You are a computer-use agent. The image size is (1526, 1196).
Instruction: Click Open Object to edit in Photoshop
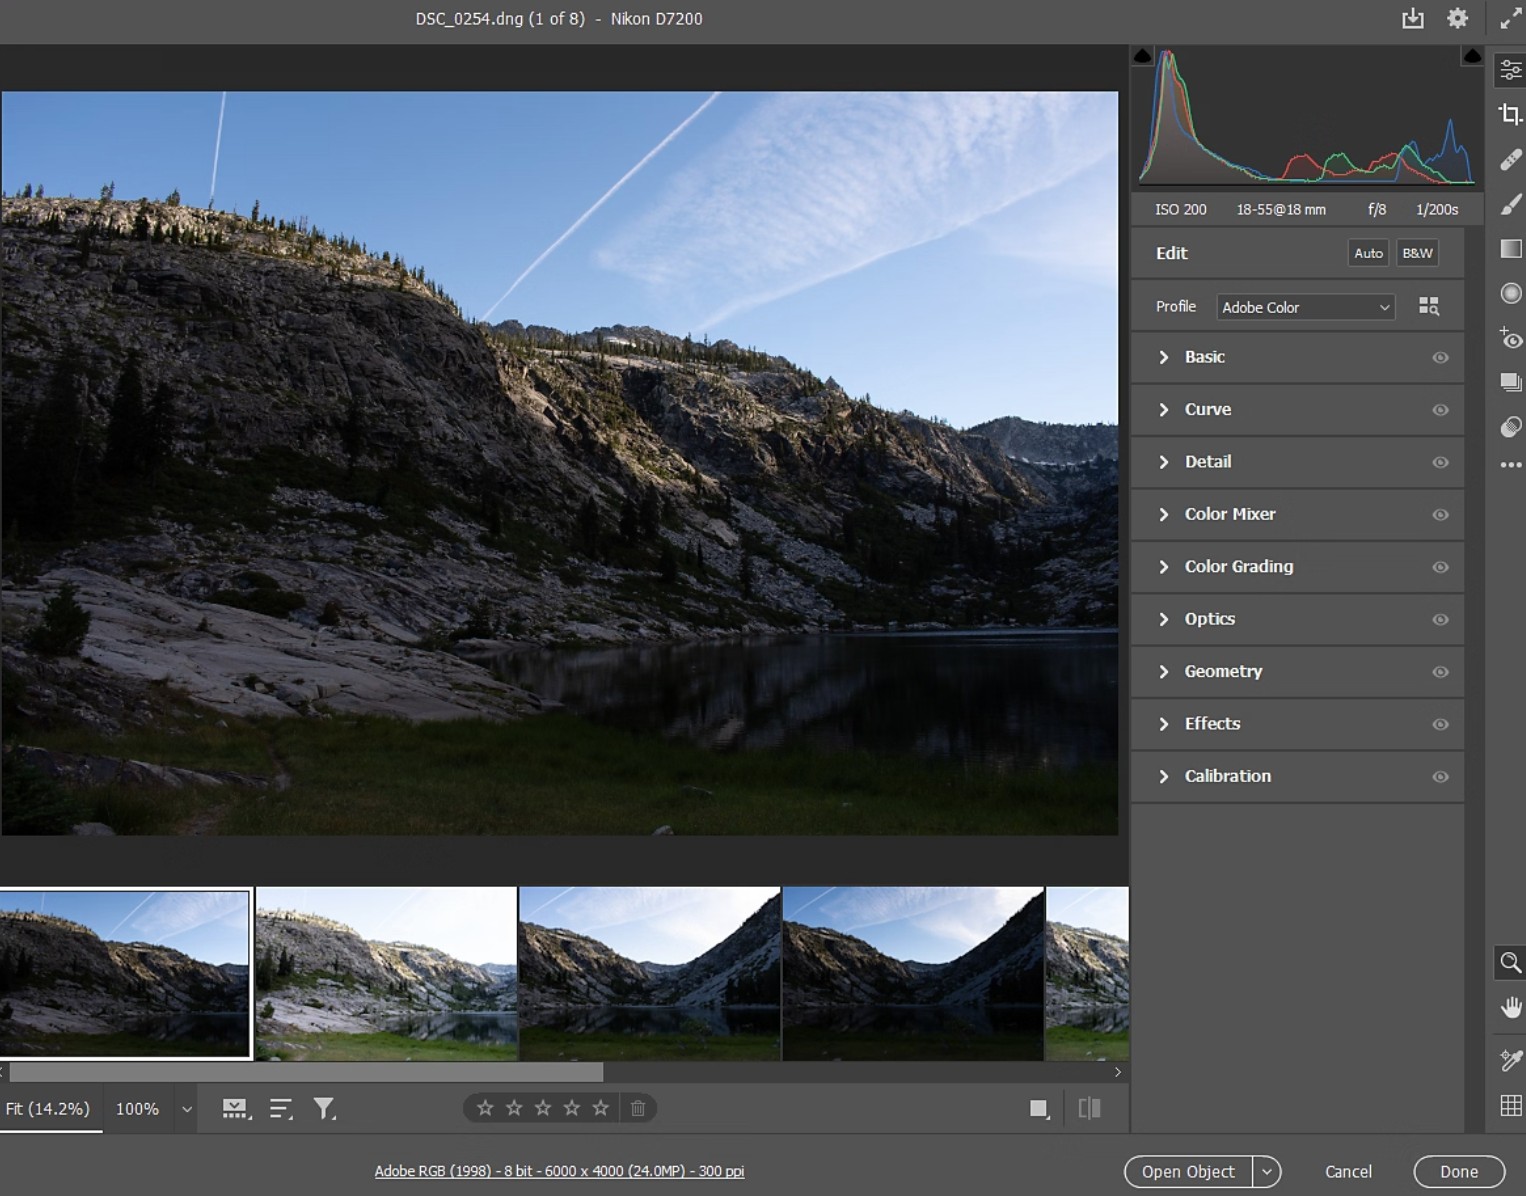coord(1186,1171)
